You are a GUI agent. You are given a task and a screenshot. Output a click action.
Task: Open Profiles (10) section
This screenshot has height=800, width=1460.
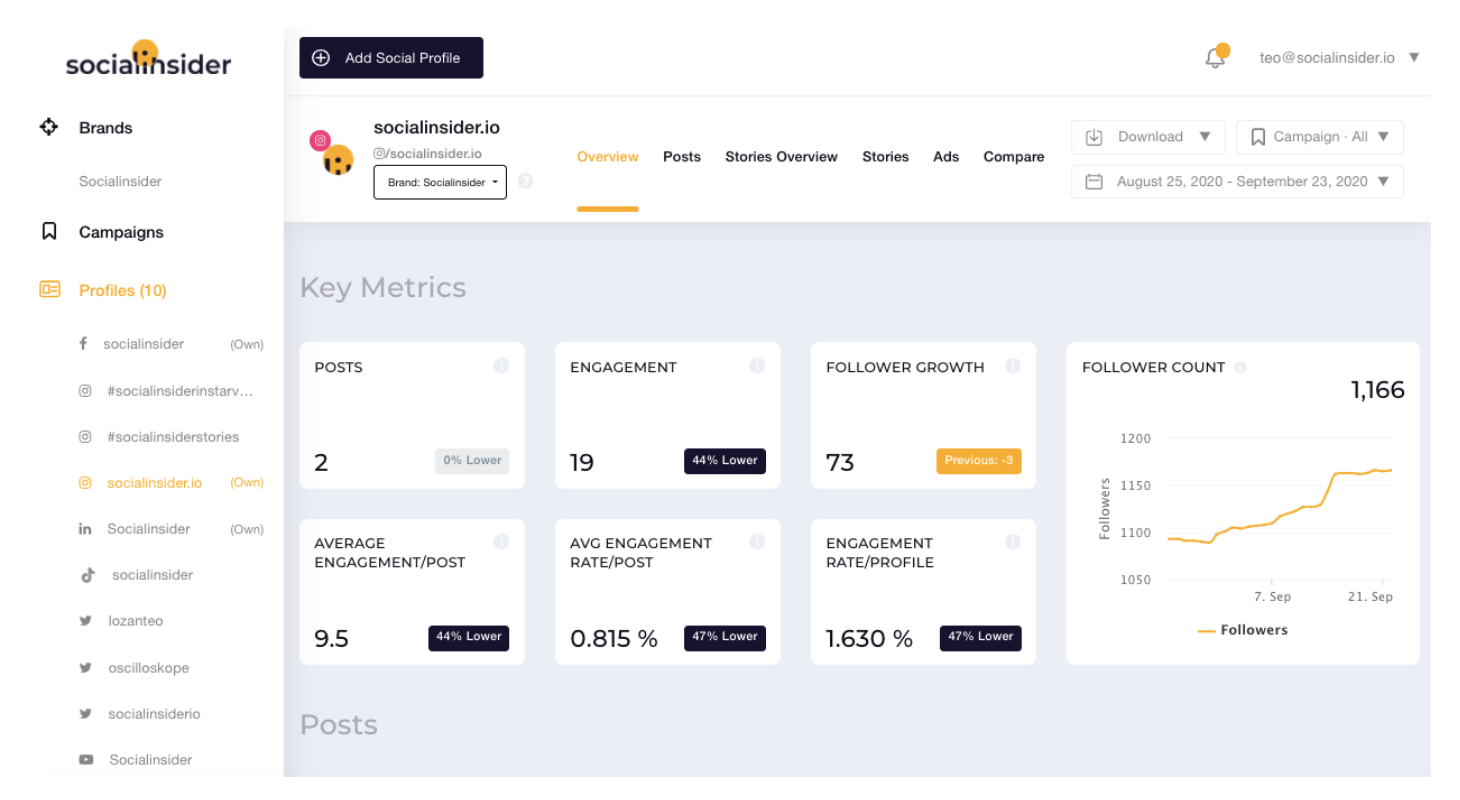pyautogui.click(x=123, y=290)
